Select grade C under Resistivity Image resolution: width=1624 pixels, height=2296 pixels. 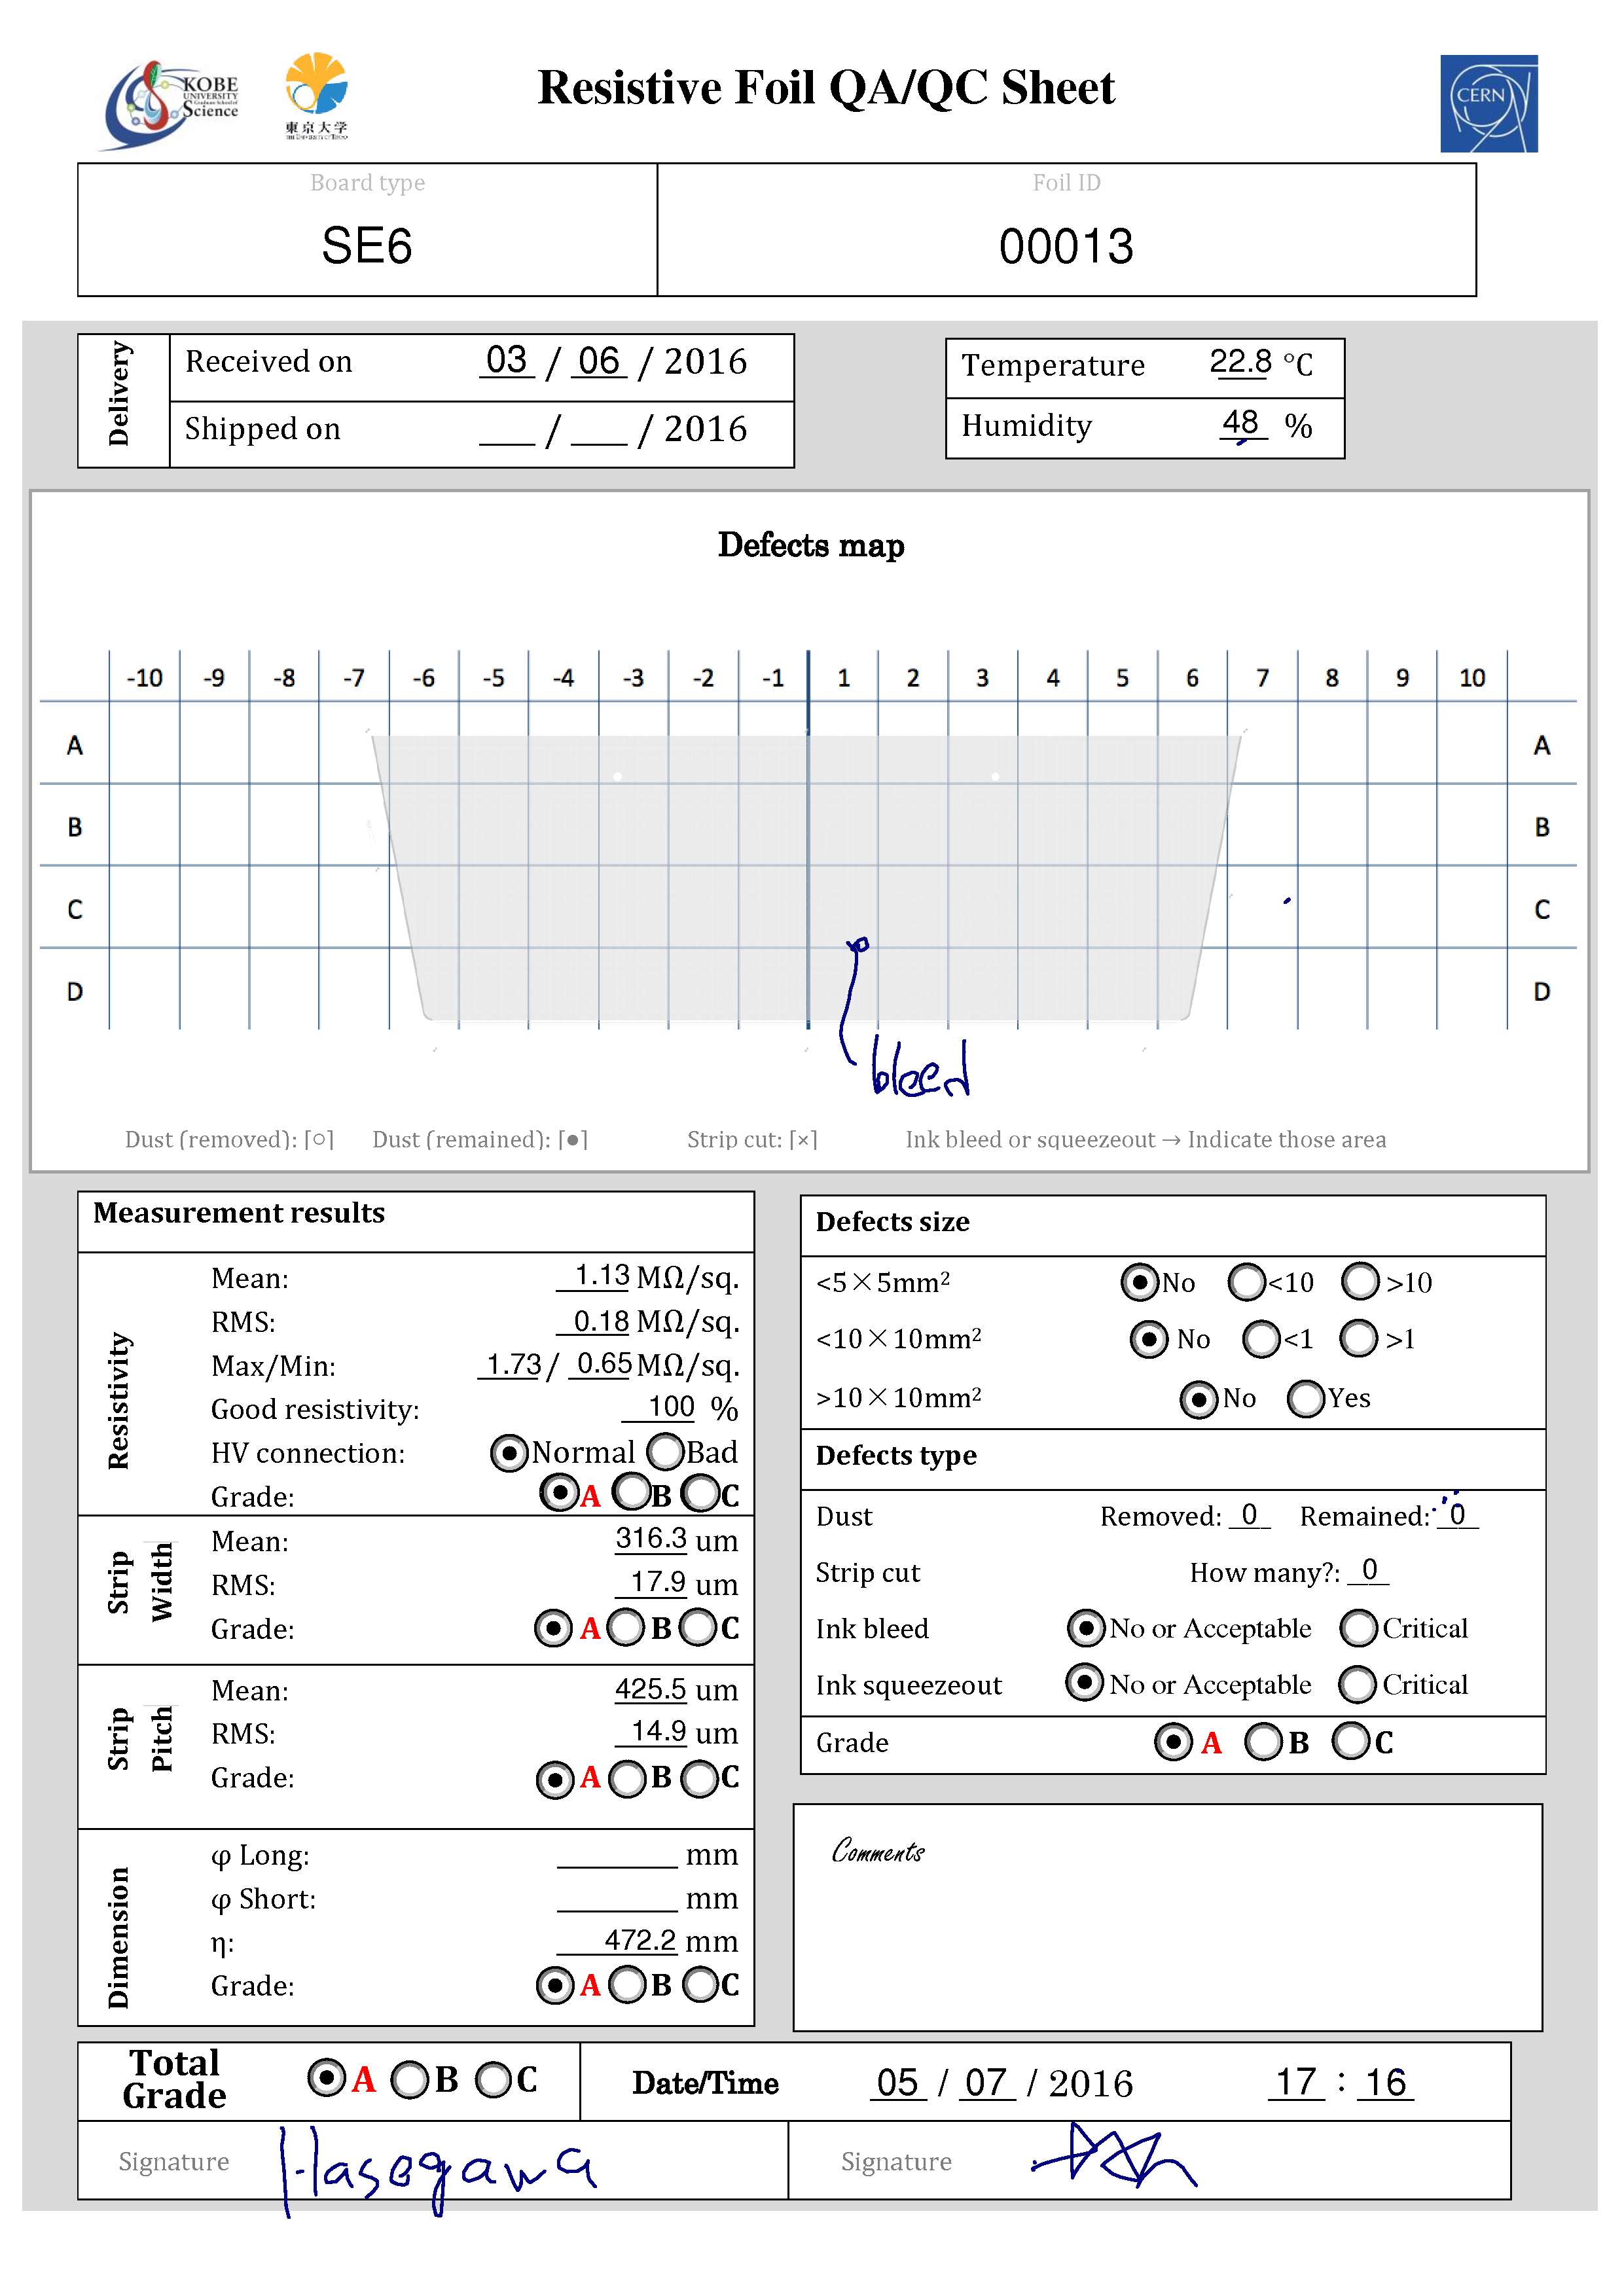700,1494
